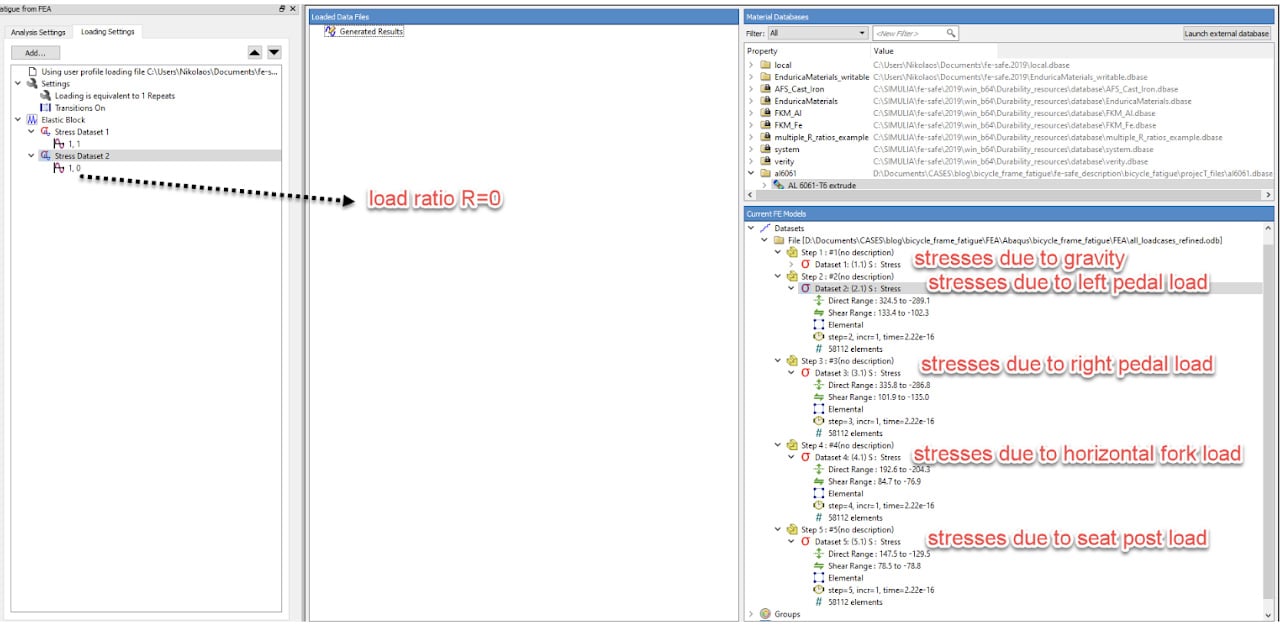This screenshot has width=1280, height=625.
Task: Click Shear Range 78.5 to -78.8
Action: pyautogui.click(x=875, y=565)
